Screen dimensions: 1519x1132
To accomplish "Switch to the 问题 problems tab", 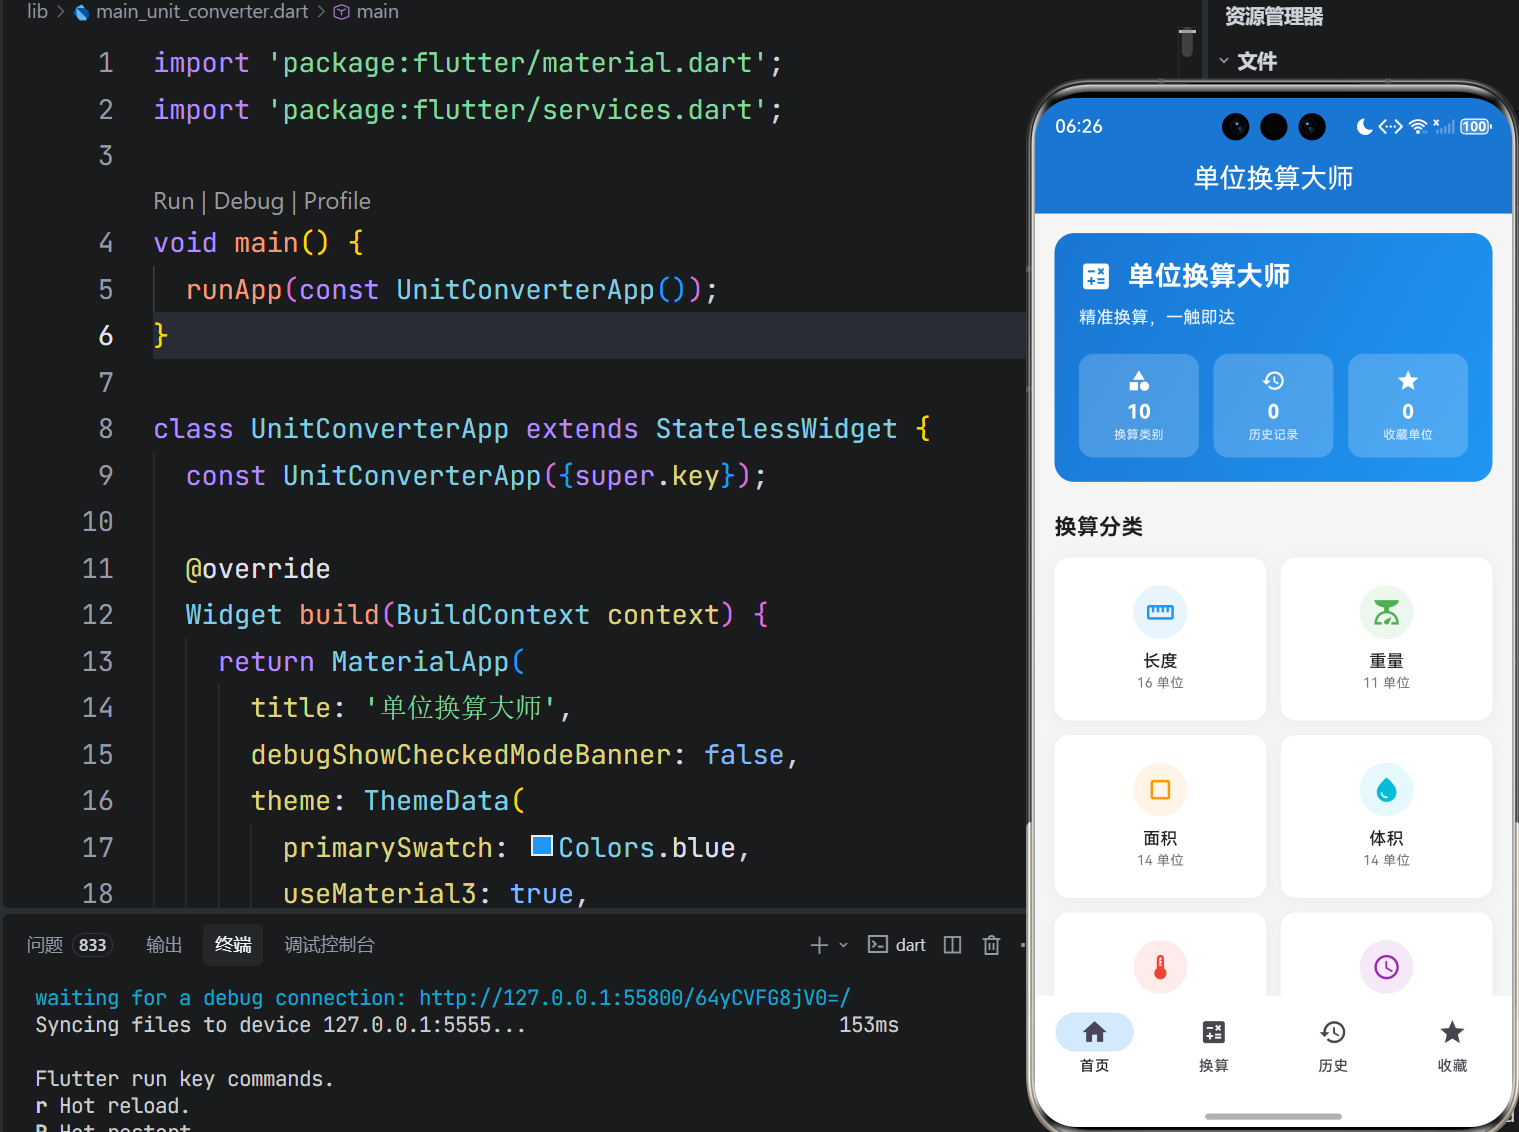I will tap(45, 945).
